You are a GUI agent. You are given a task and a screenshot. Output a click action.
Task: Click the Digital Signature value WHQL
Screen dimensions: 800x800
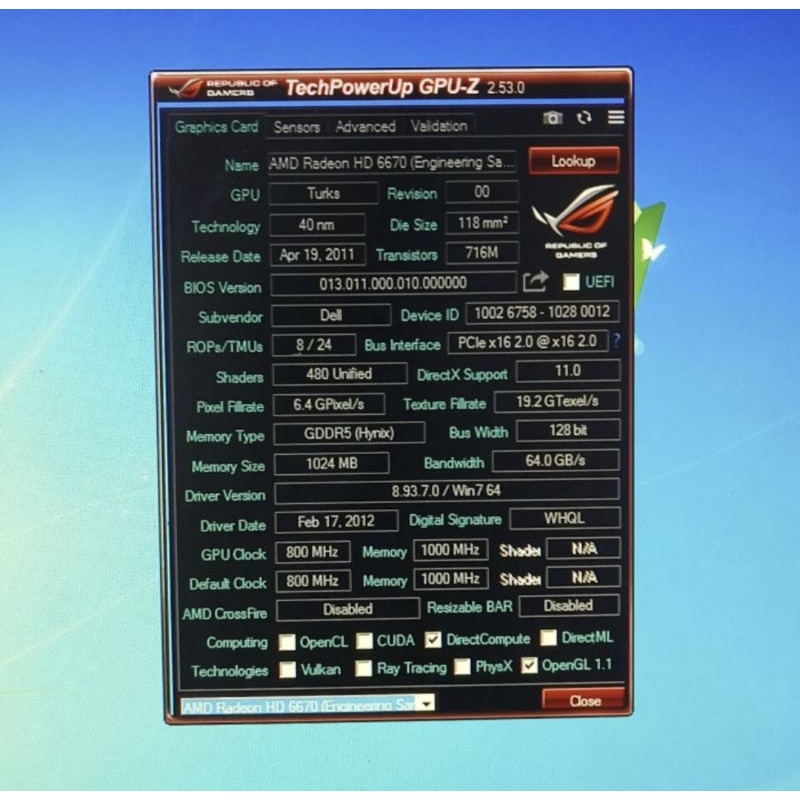point(565,518)
